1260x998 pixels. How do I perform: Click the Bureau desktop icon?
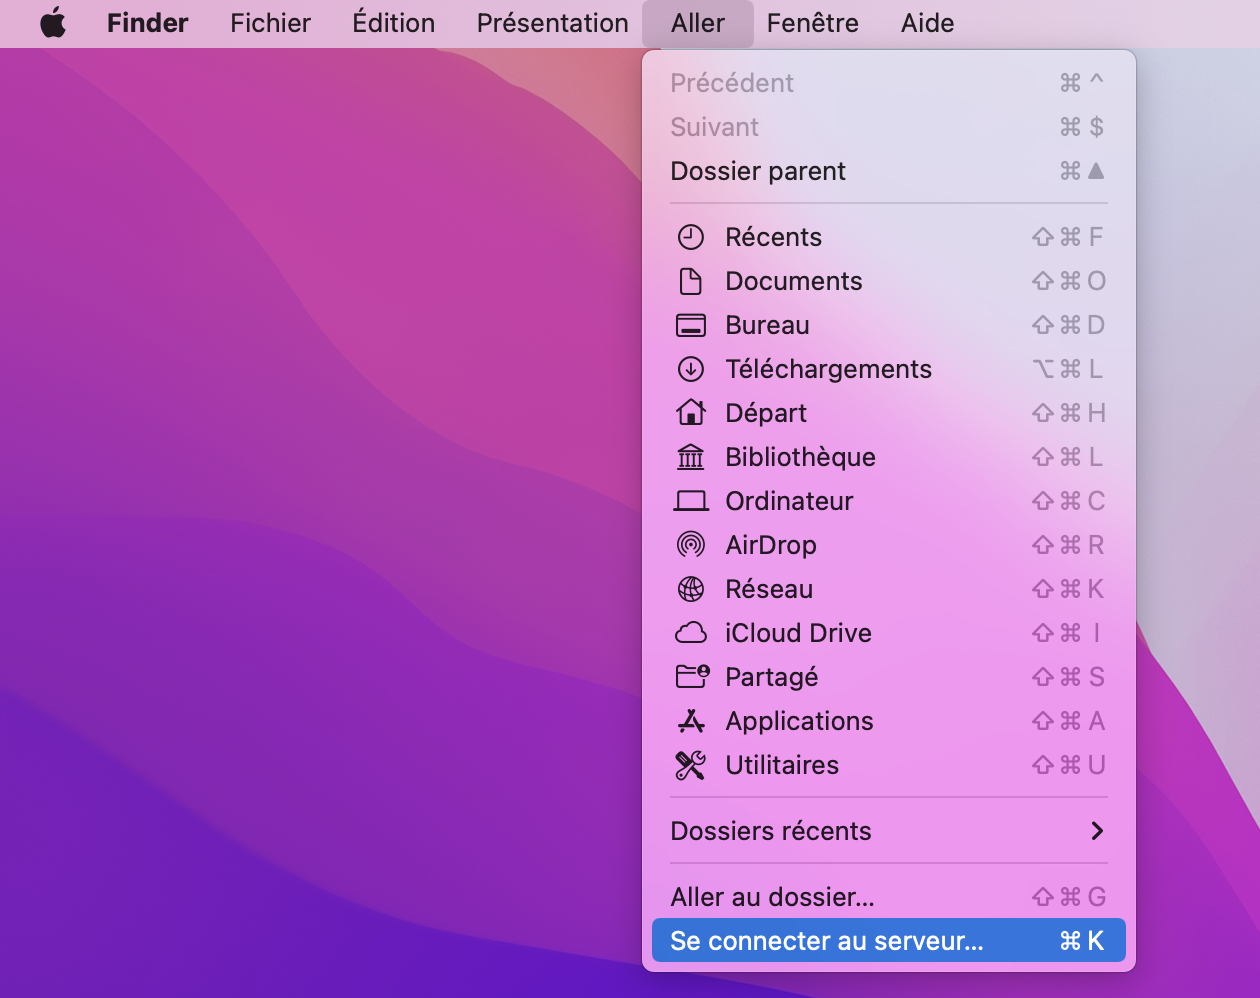[691, 325]
